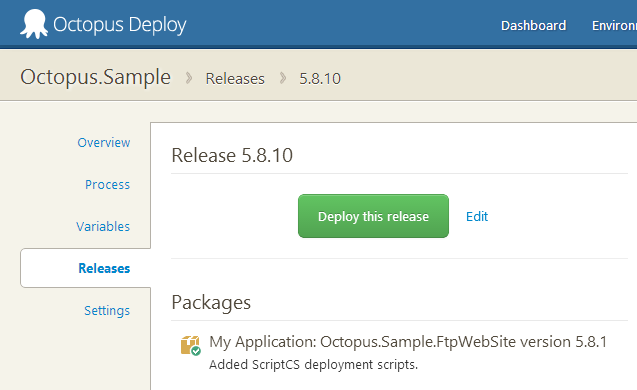Click the 5.8.10 breadcrumb item

[320, 79]
